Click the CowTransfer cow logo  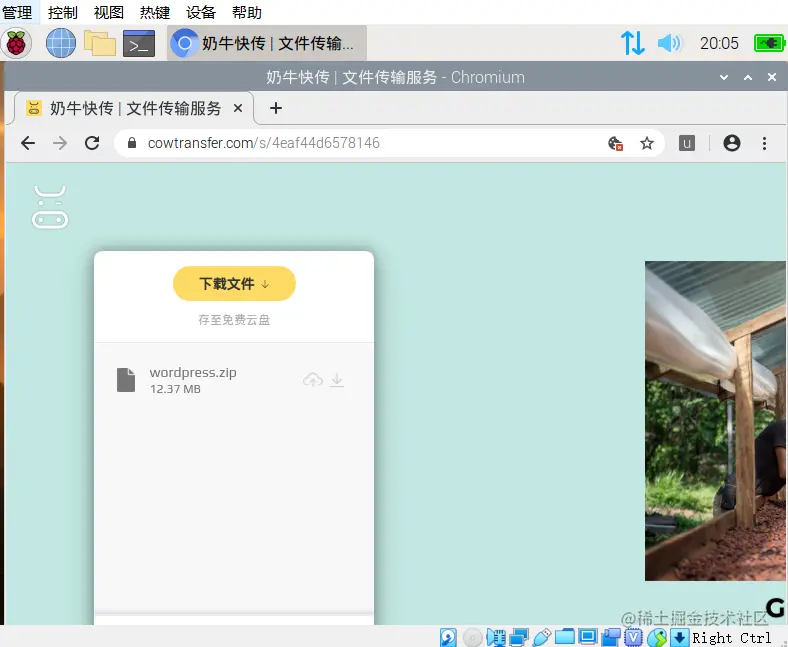(x=50, y=207)
